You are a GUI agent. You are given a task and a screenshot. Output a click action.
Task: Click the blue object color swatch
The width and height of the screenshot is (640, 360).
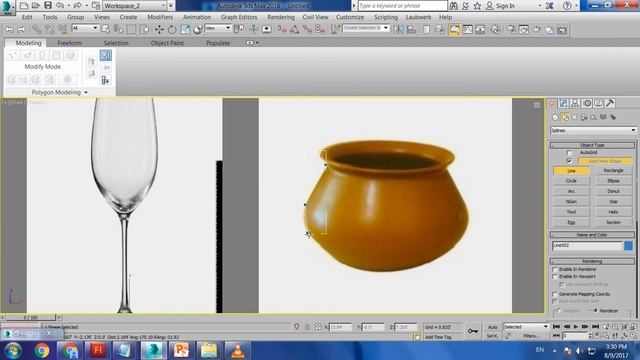point(629,246)
